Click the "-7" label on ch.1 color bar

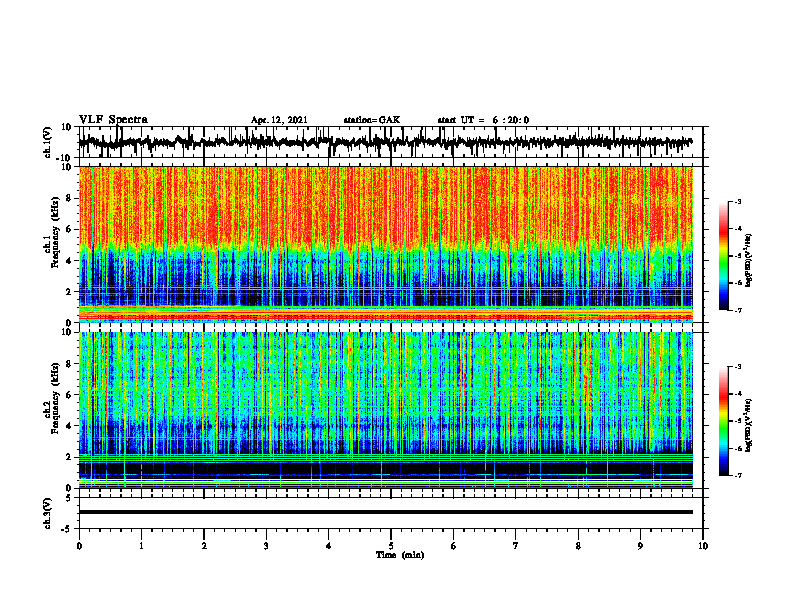click(737, 310)
